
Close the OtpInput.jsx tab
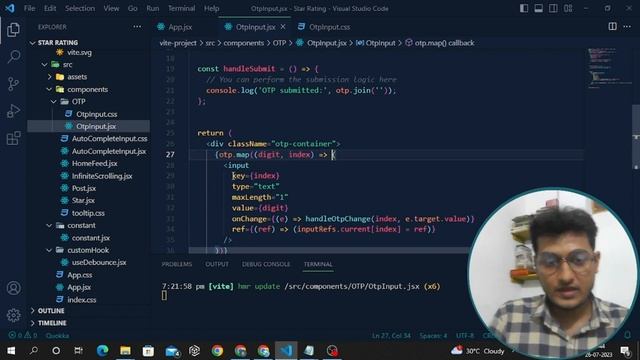pos(283,27)
